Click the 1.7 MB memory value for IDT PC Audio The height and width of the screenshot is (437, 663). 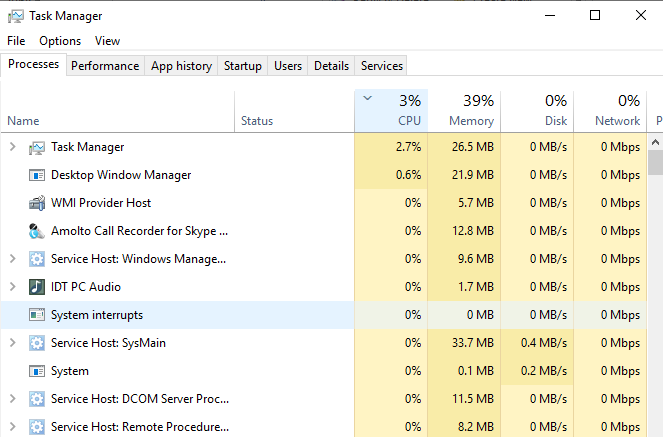click(x=476, y=287)
